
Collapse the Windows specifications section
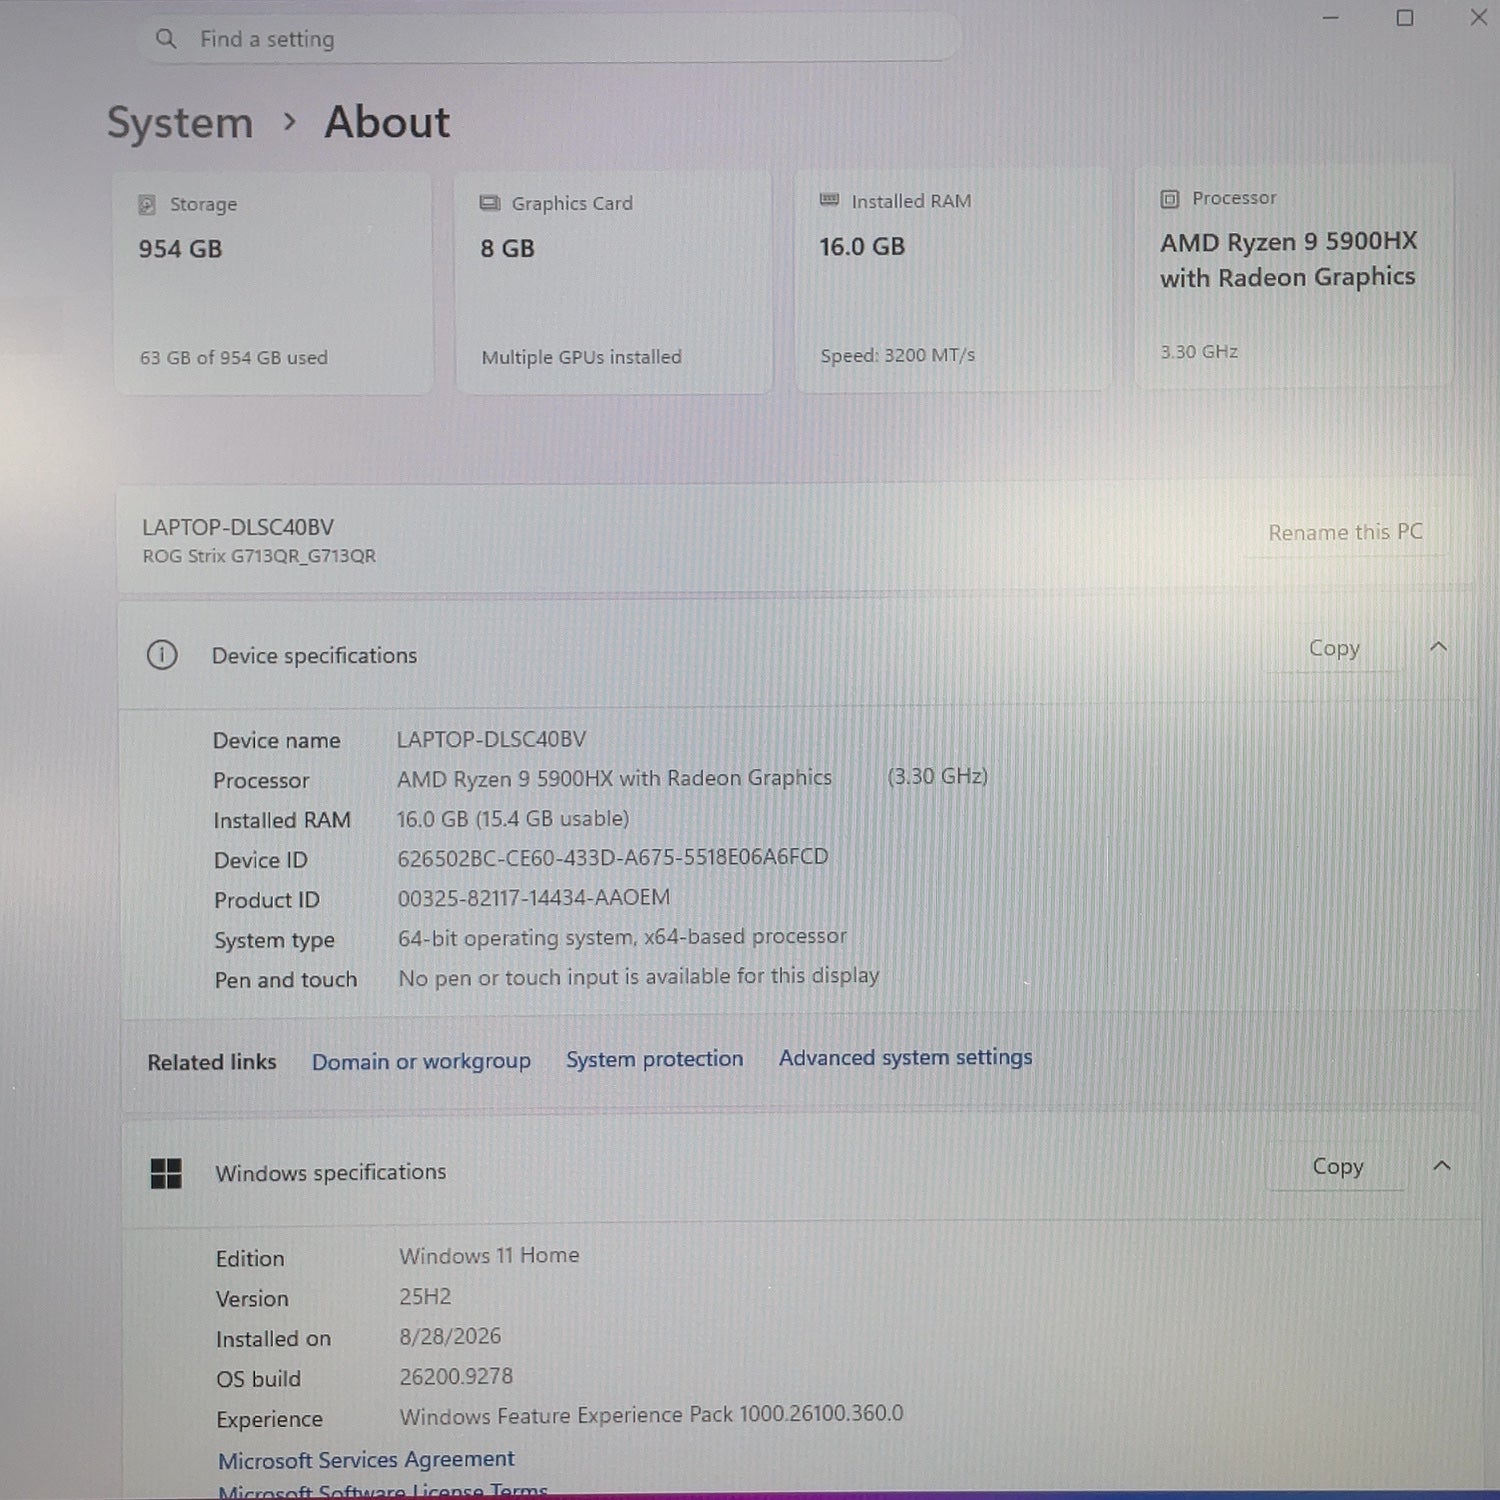coord(1441,1165)
